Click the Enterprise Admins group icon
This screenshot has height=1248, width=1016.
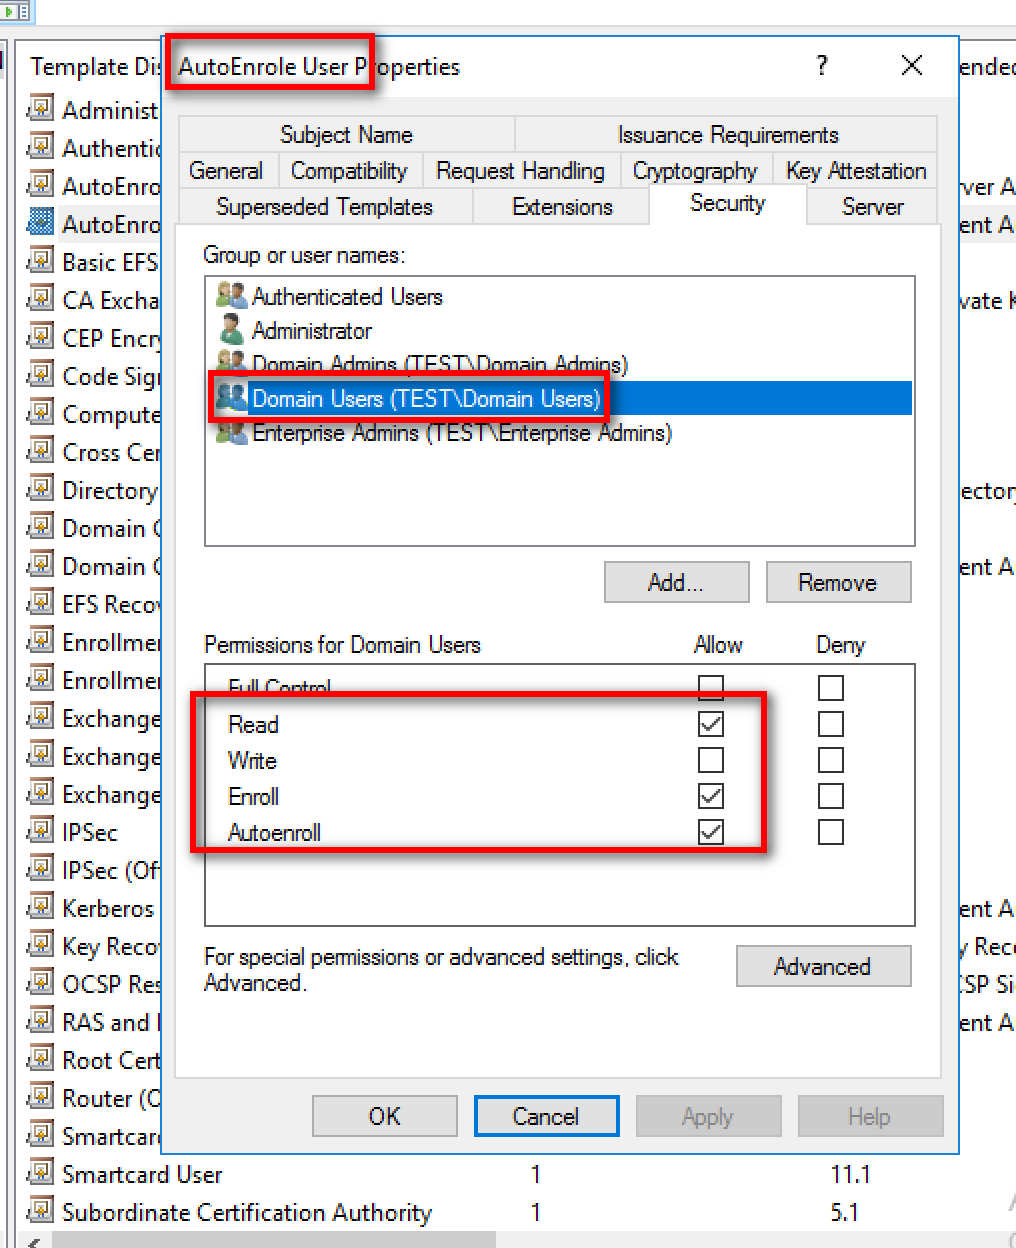pos(231,433)
